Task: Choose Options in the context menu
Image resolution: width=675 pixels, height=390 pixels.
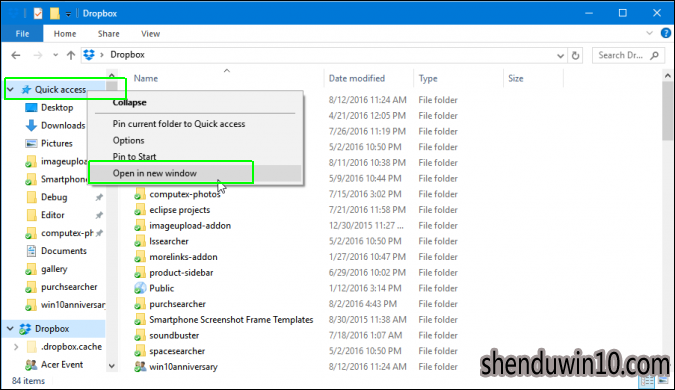Action: click(x=128, y=140)
